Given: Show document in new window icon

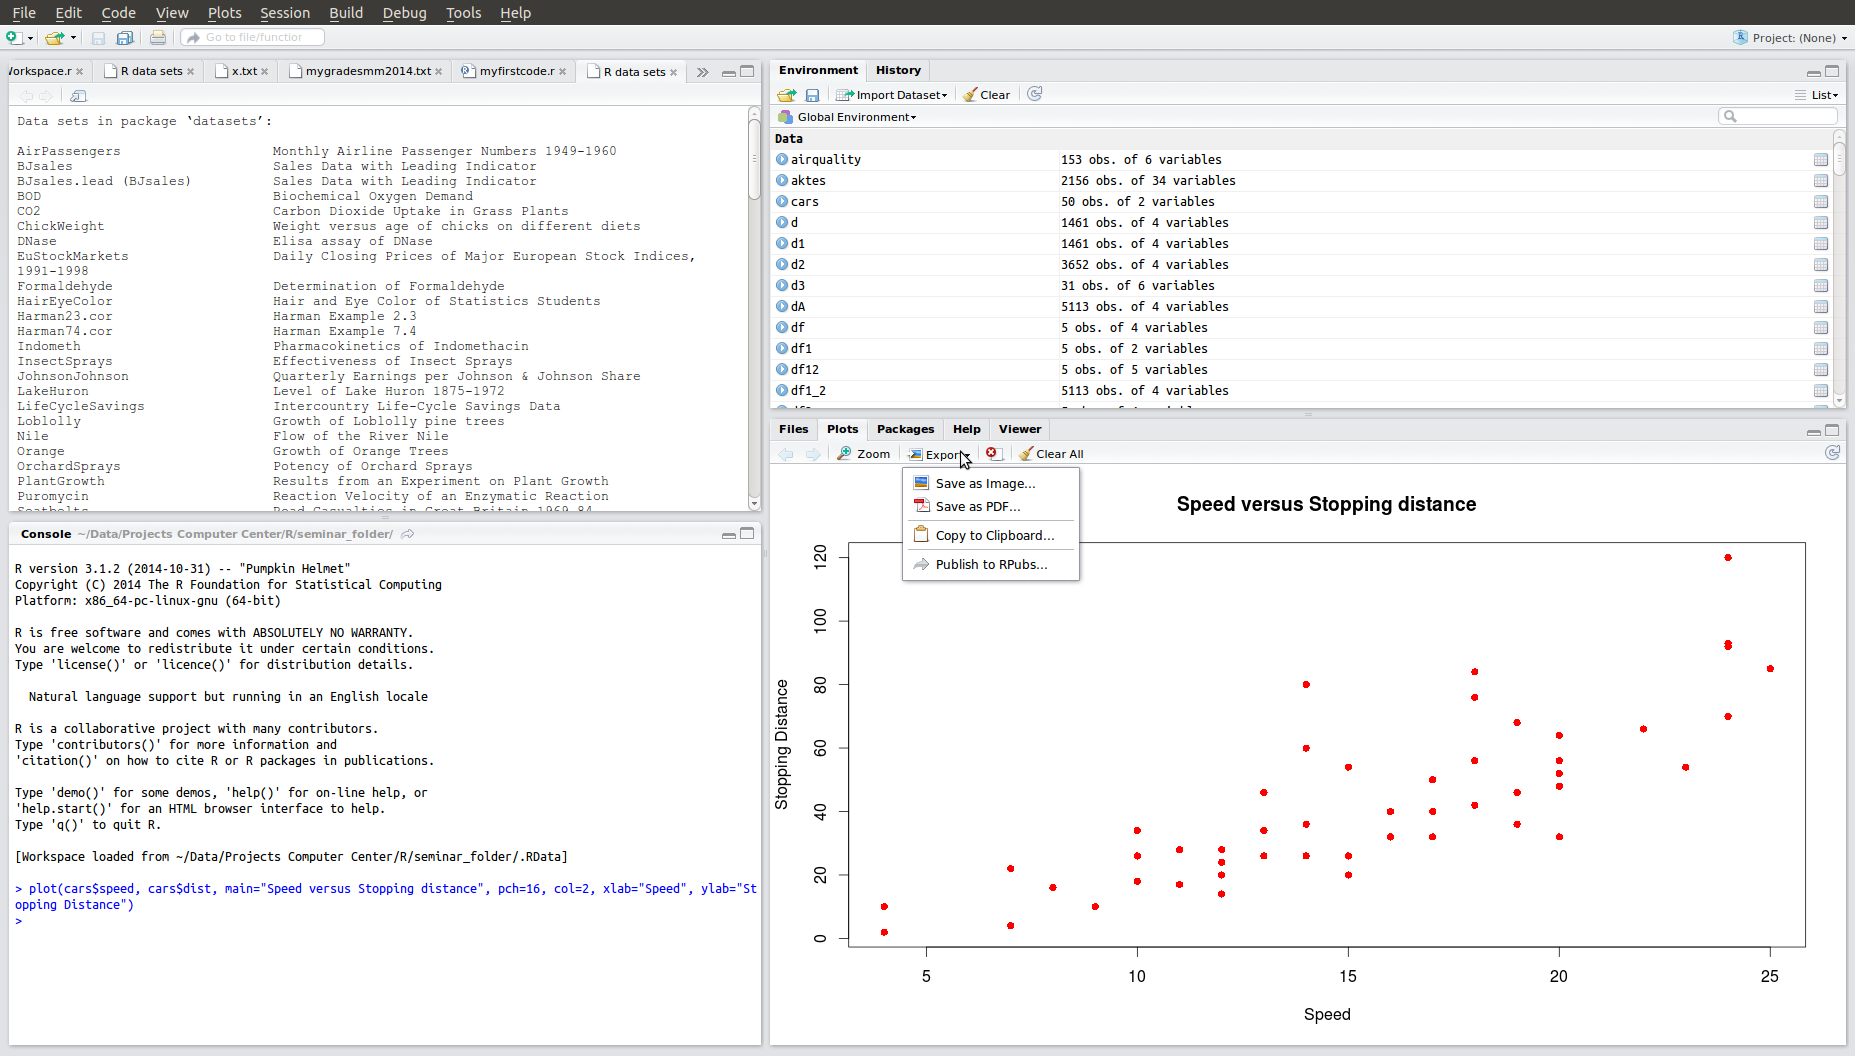Looking at the screenshot, I should coord(78,96).
